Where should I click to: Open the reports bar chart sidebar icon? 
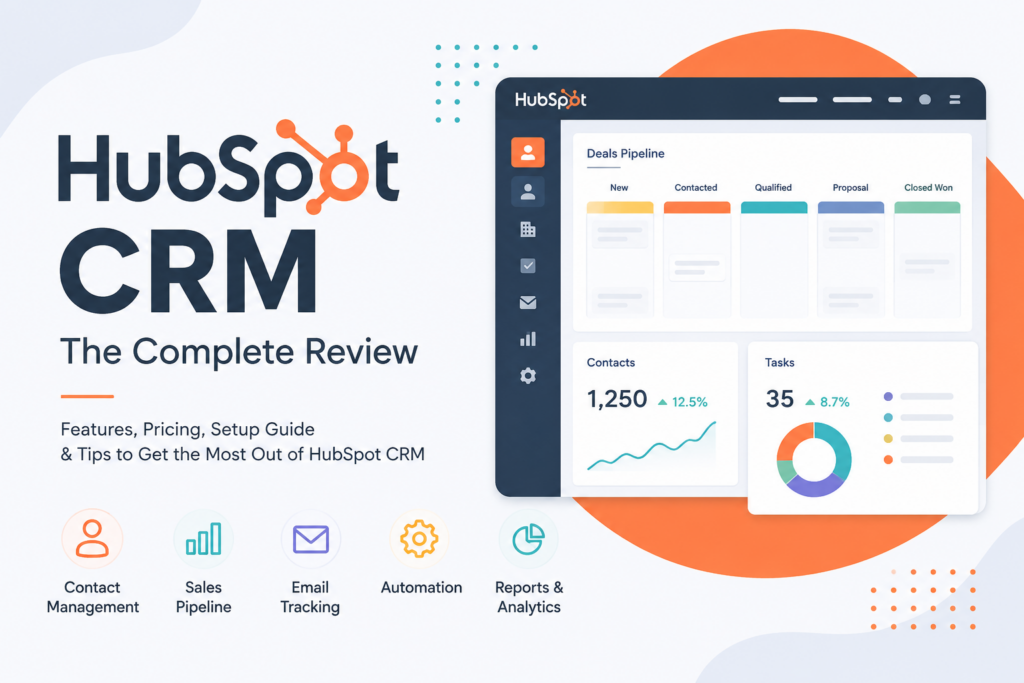528,339
